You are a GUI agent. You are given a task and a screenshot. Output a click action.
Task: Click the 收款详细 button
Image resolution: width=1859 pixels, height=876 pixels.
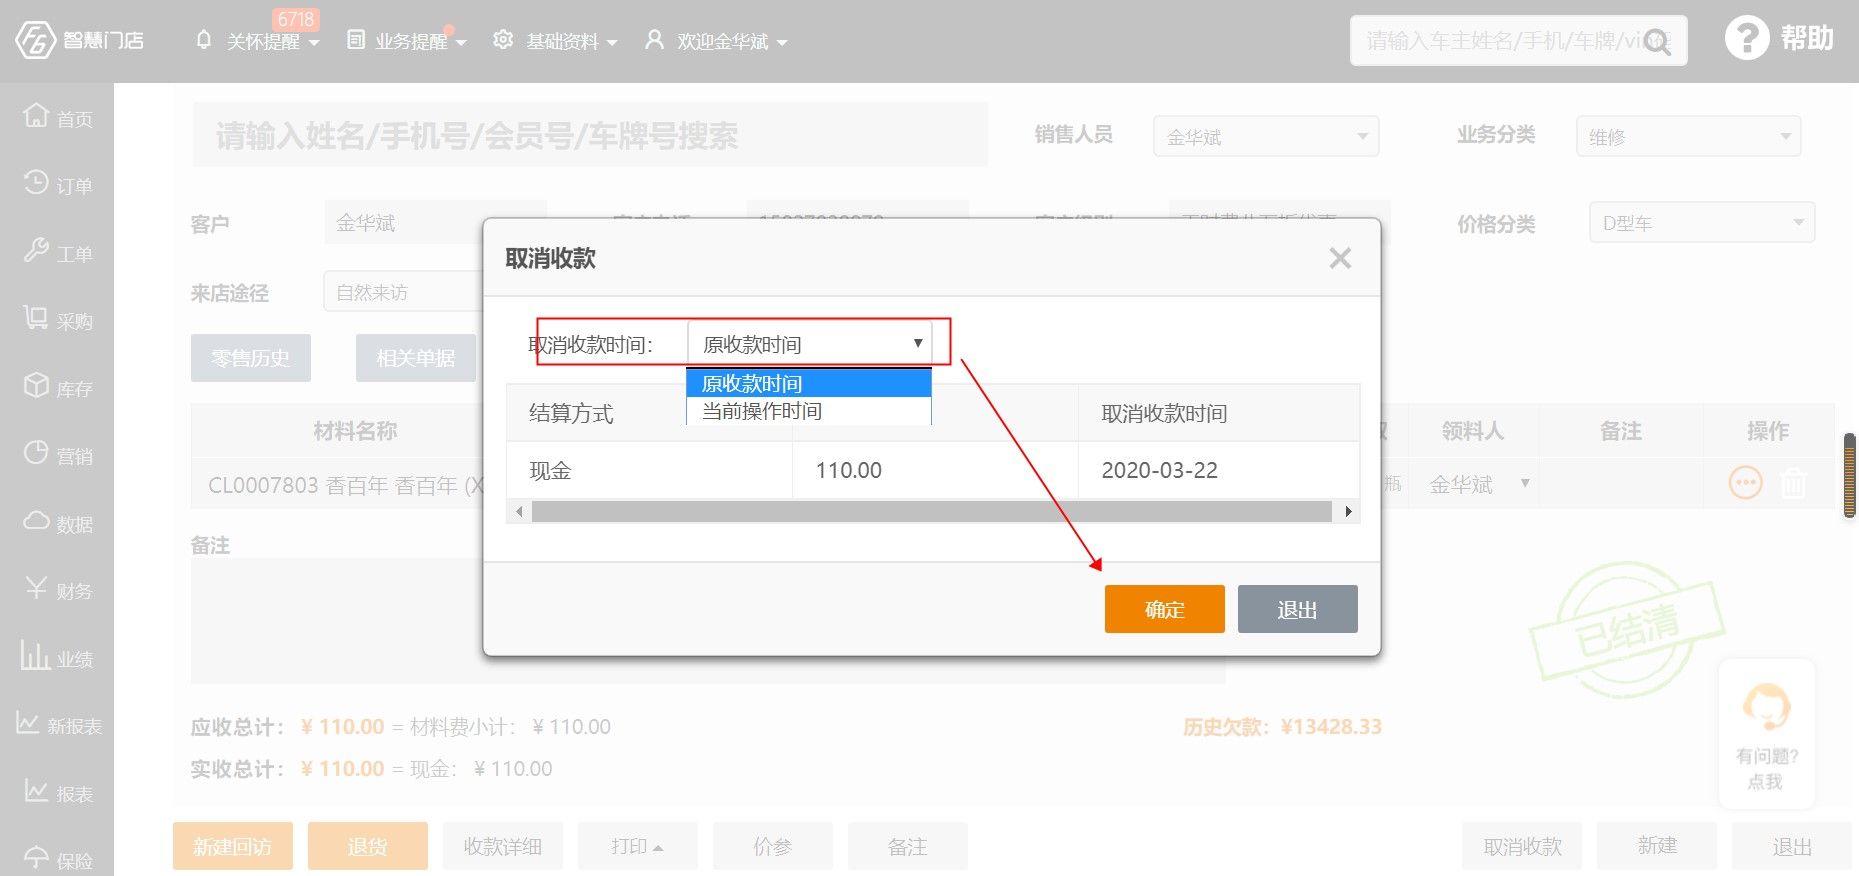pos(503,846)
